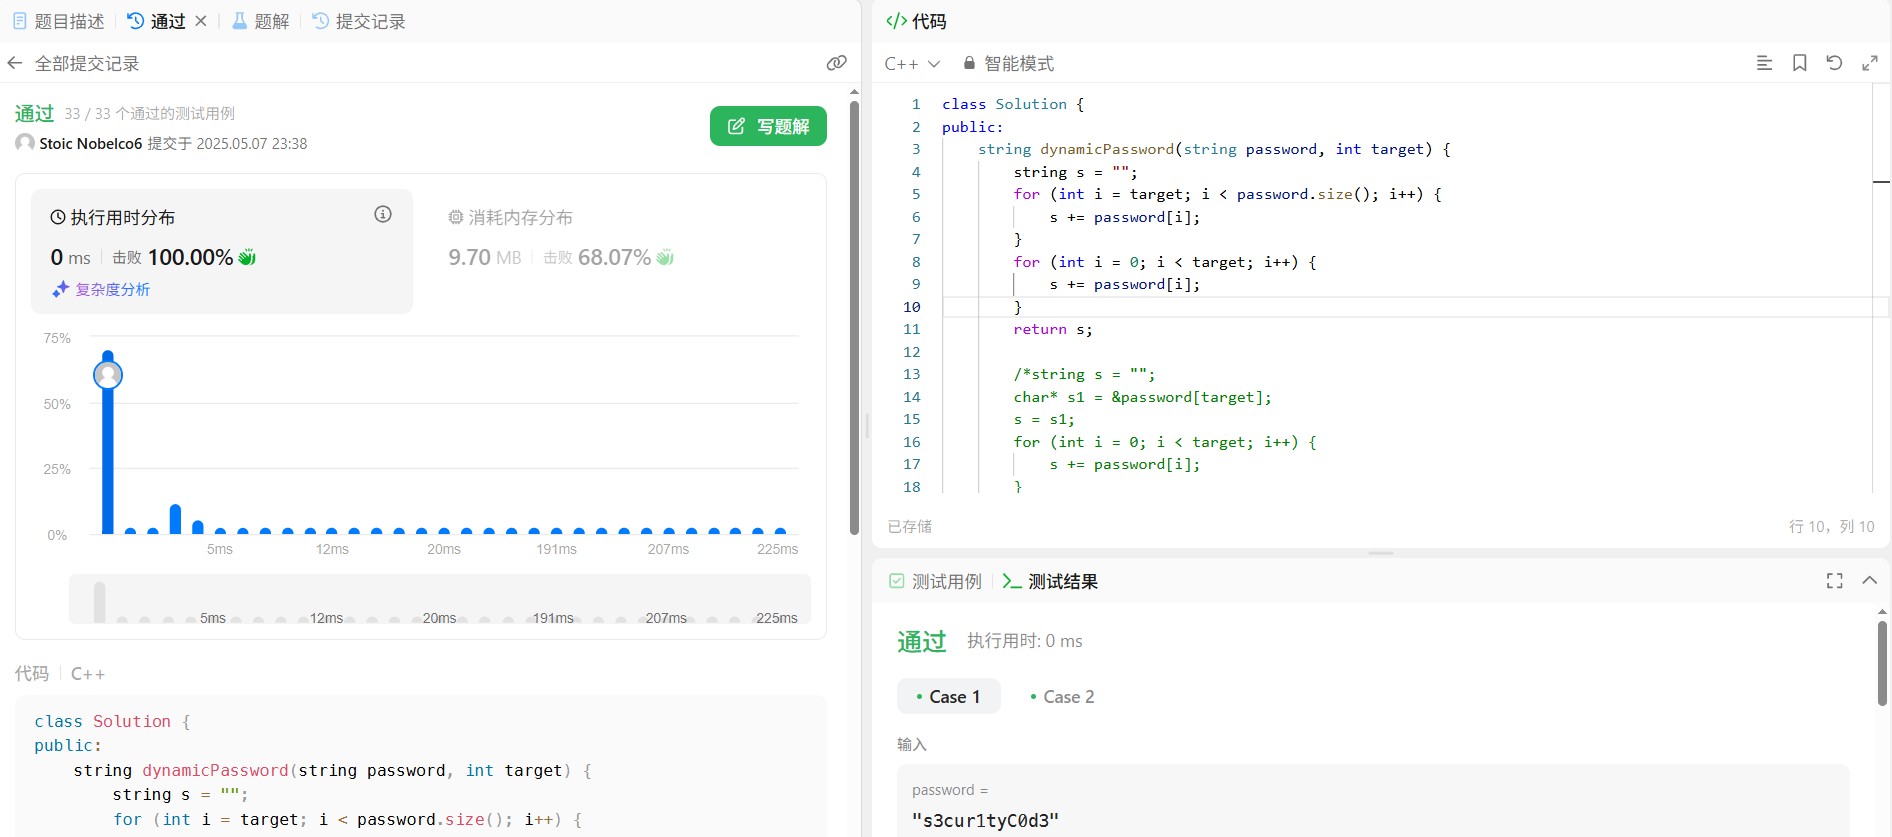Screen dimensions: 1892x837
Task: Click the 测试结果 terminal icon
Action: point(1012,581)
